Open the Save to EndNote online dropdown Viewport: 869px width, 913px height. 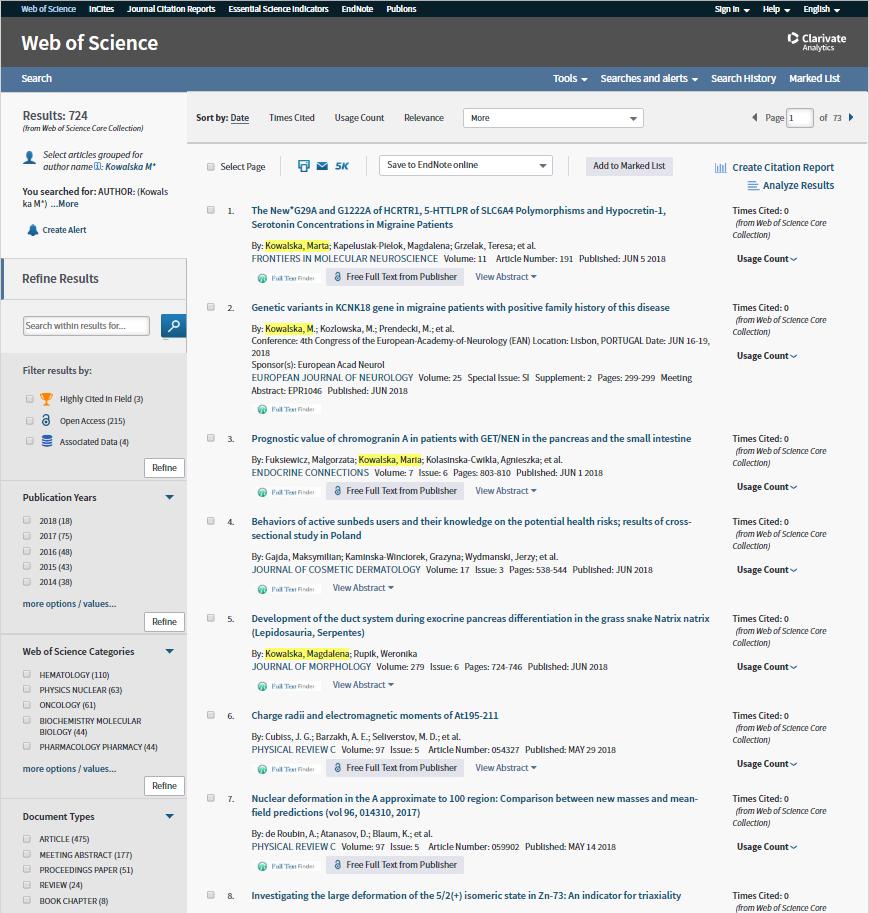[x=466, y=165]
